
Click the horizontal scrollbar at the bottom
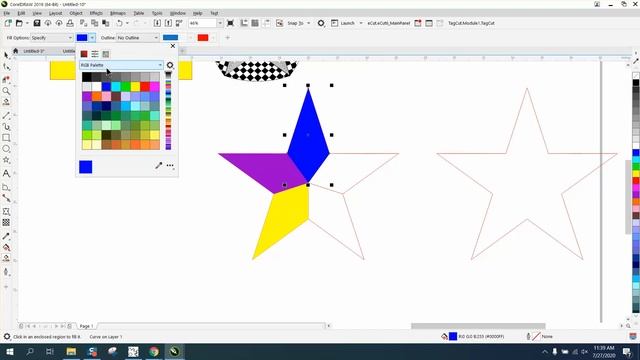point(478,326)
